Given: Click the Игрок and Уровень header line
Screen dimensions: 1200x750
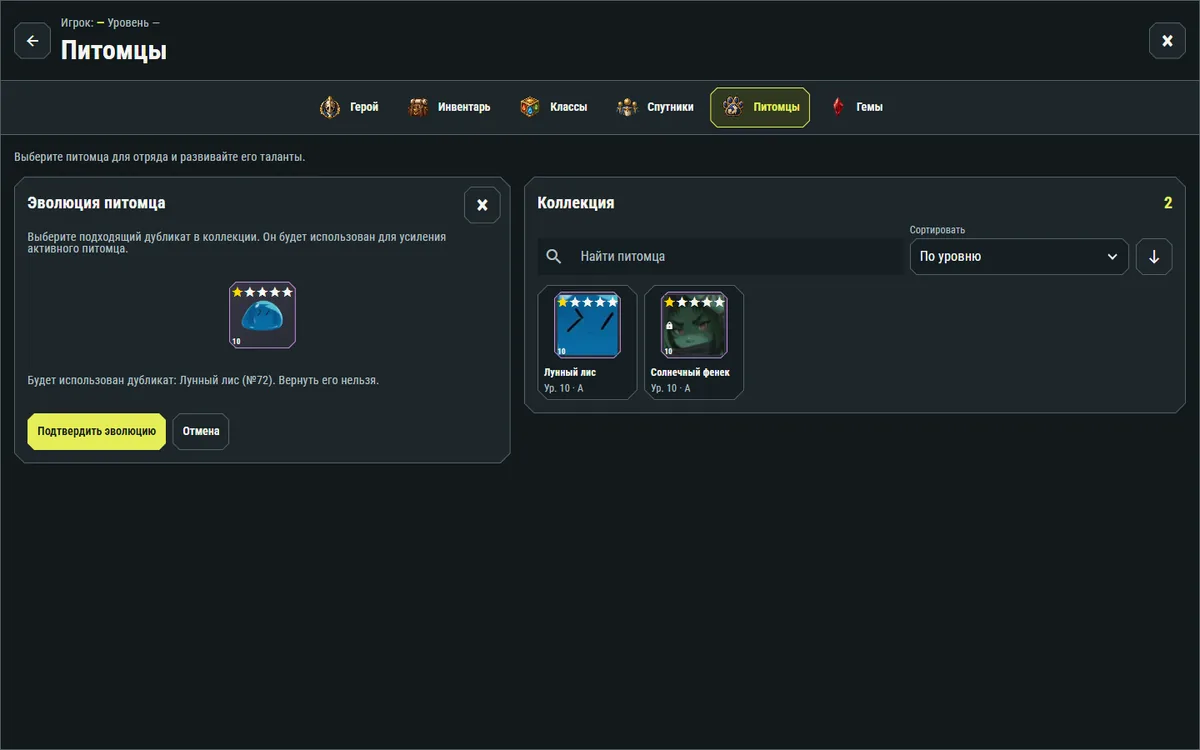Looking at the screenshot, I should [110, 22].
